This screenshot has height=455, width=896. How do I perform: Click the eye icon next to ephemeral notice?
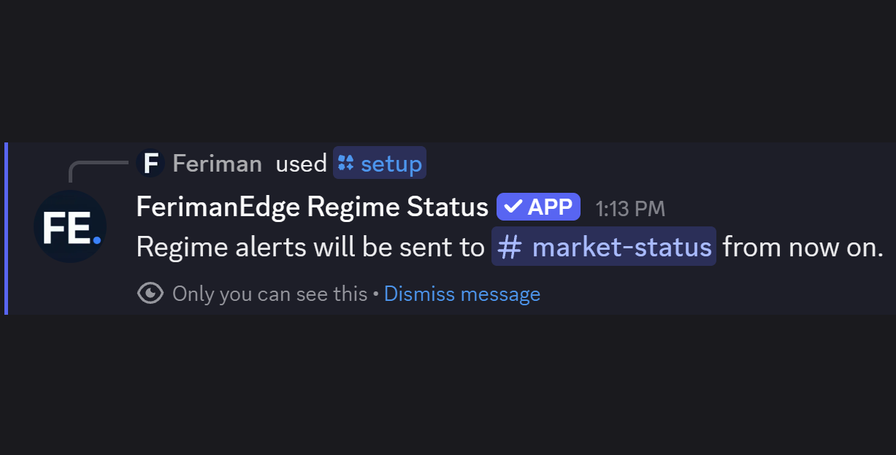pyautogui.click(x=150, y=294)
